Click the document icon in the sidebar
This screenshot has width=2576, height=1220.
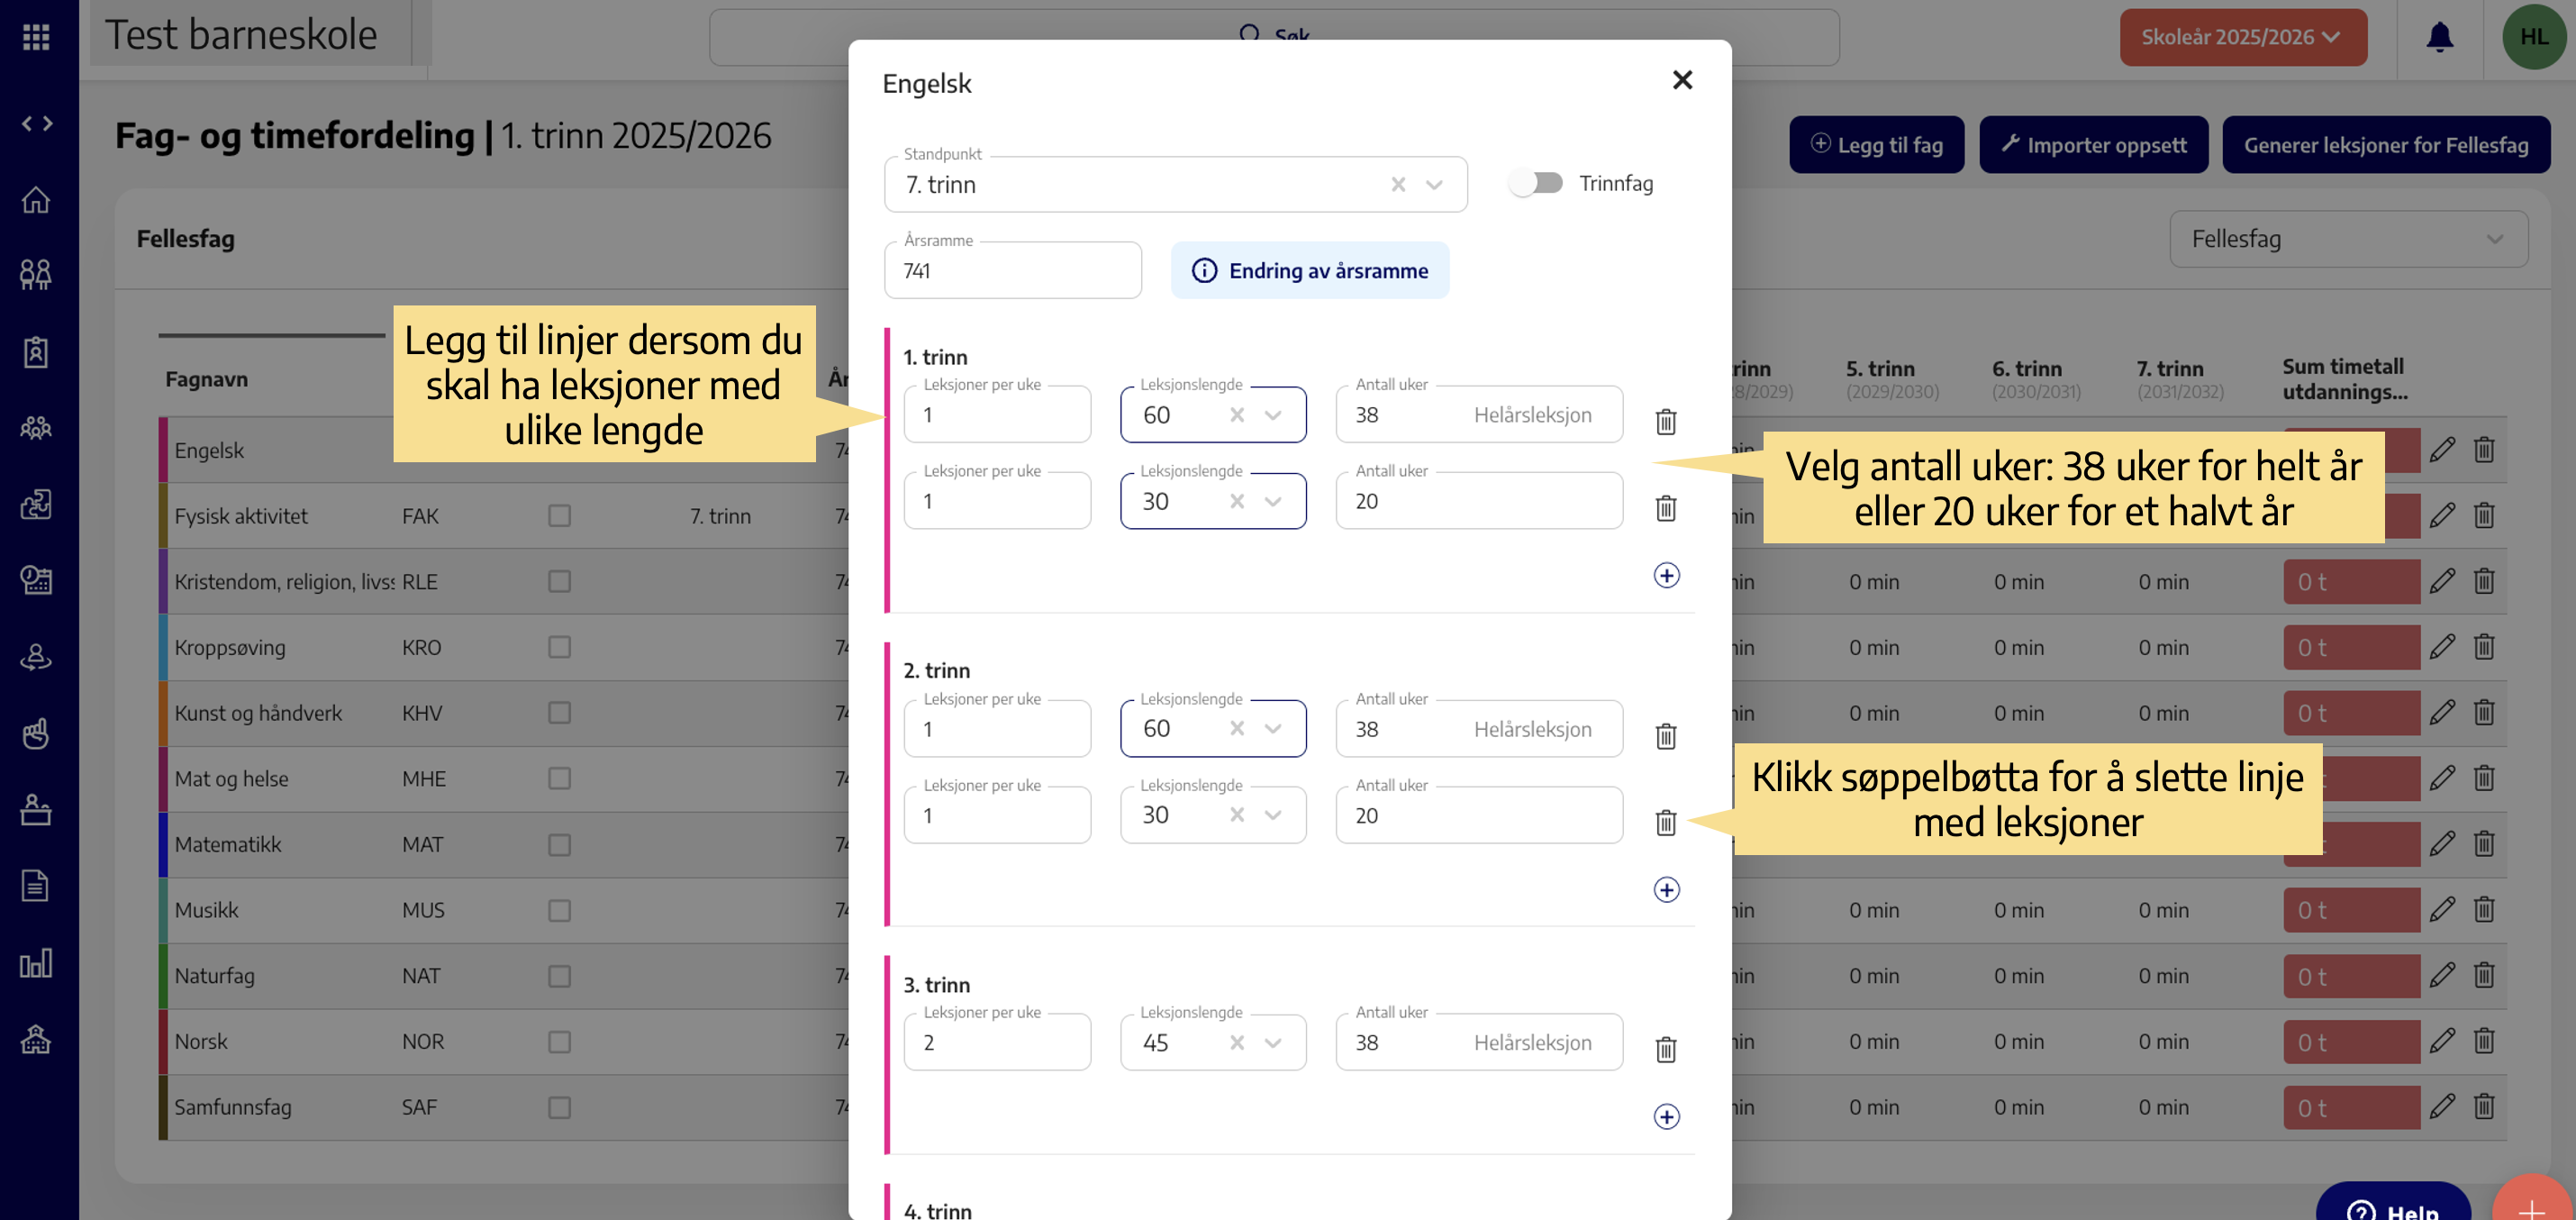point(36,886)
